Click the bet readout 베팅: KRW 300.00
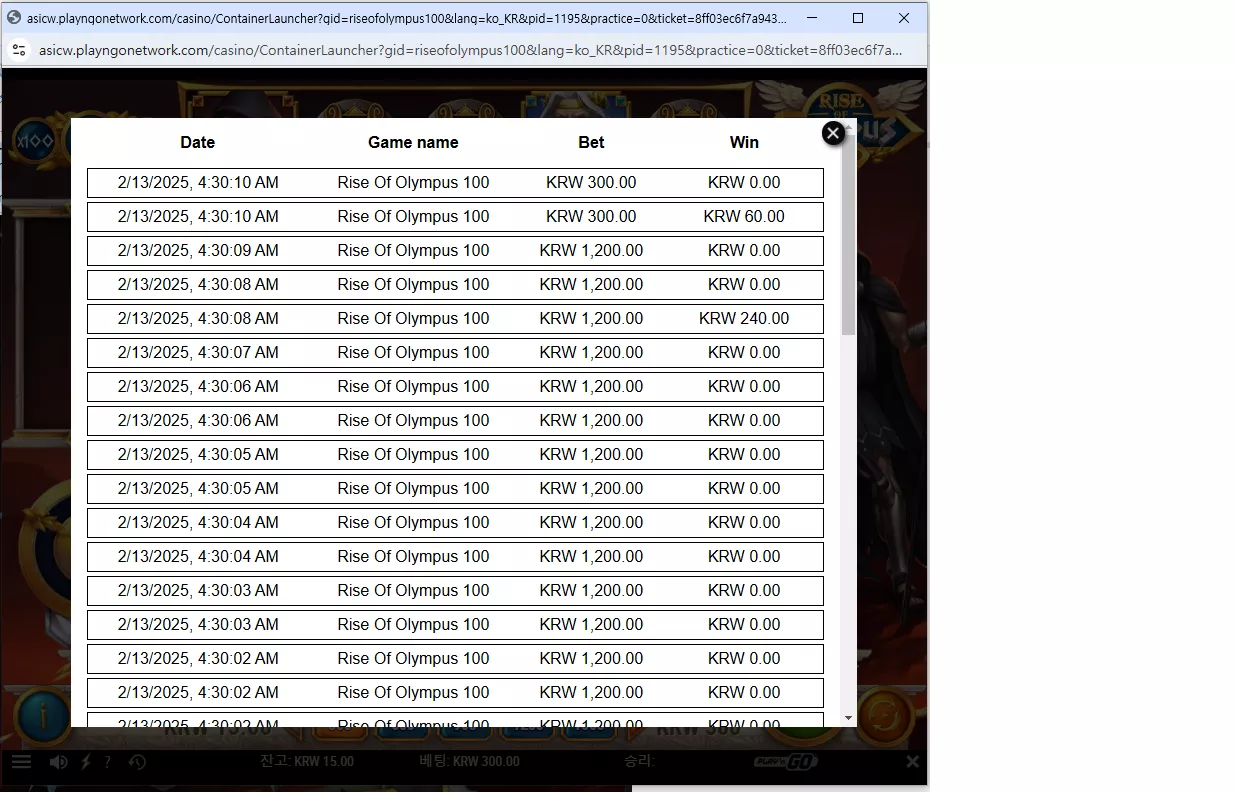Viewport: 1237px width, 792px height. [470, 761]
